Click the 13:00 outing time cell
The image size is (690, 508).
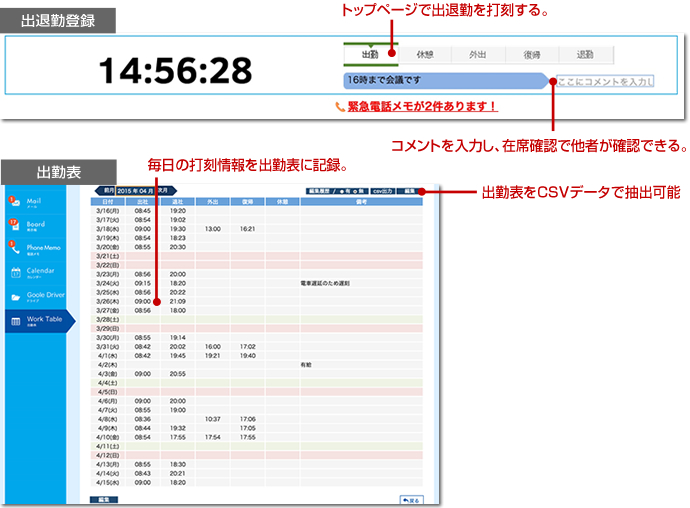pos(213,229)
